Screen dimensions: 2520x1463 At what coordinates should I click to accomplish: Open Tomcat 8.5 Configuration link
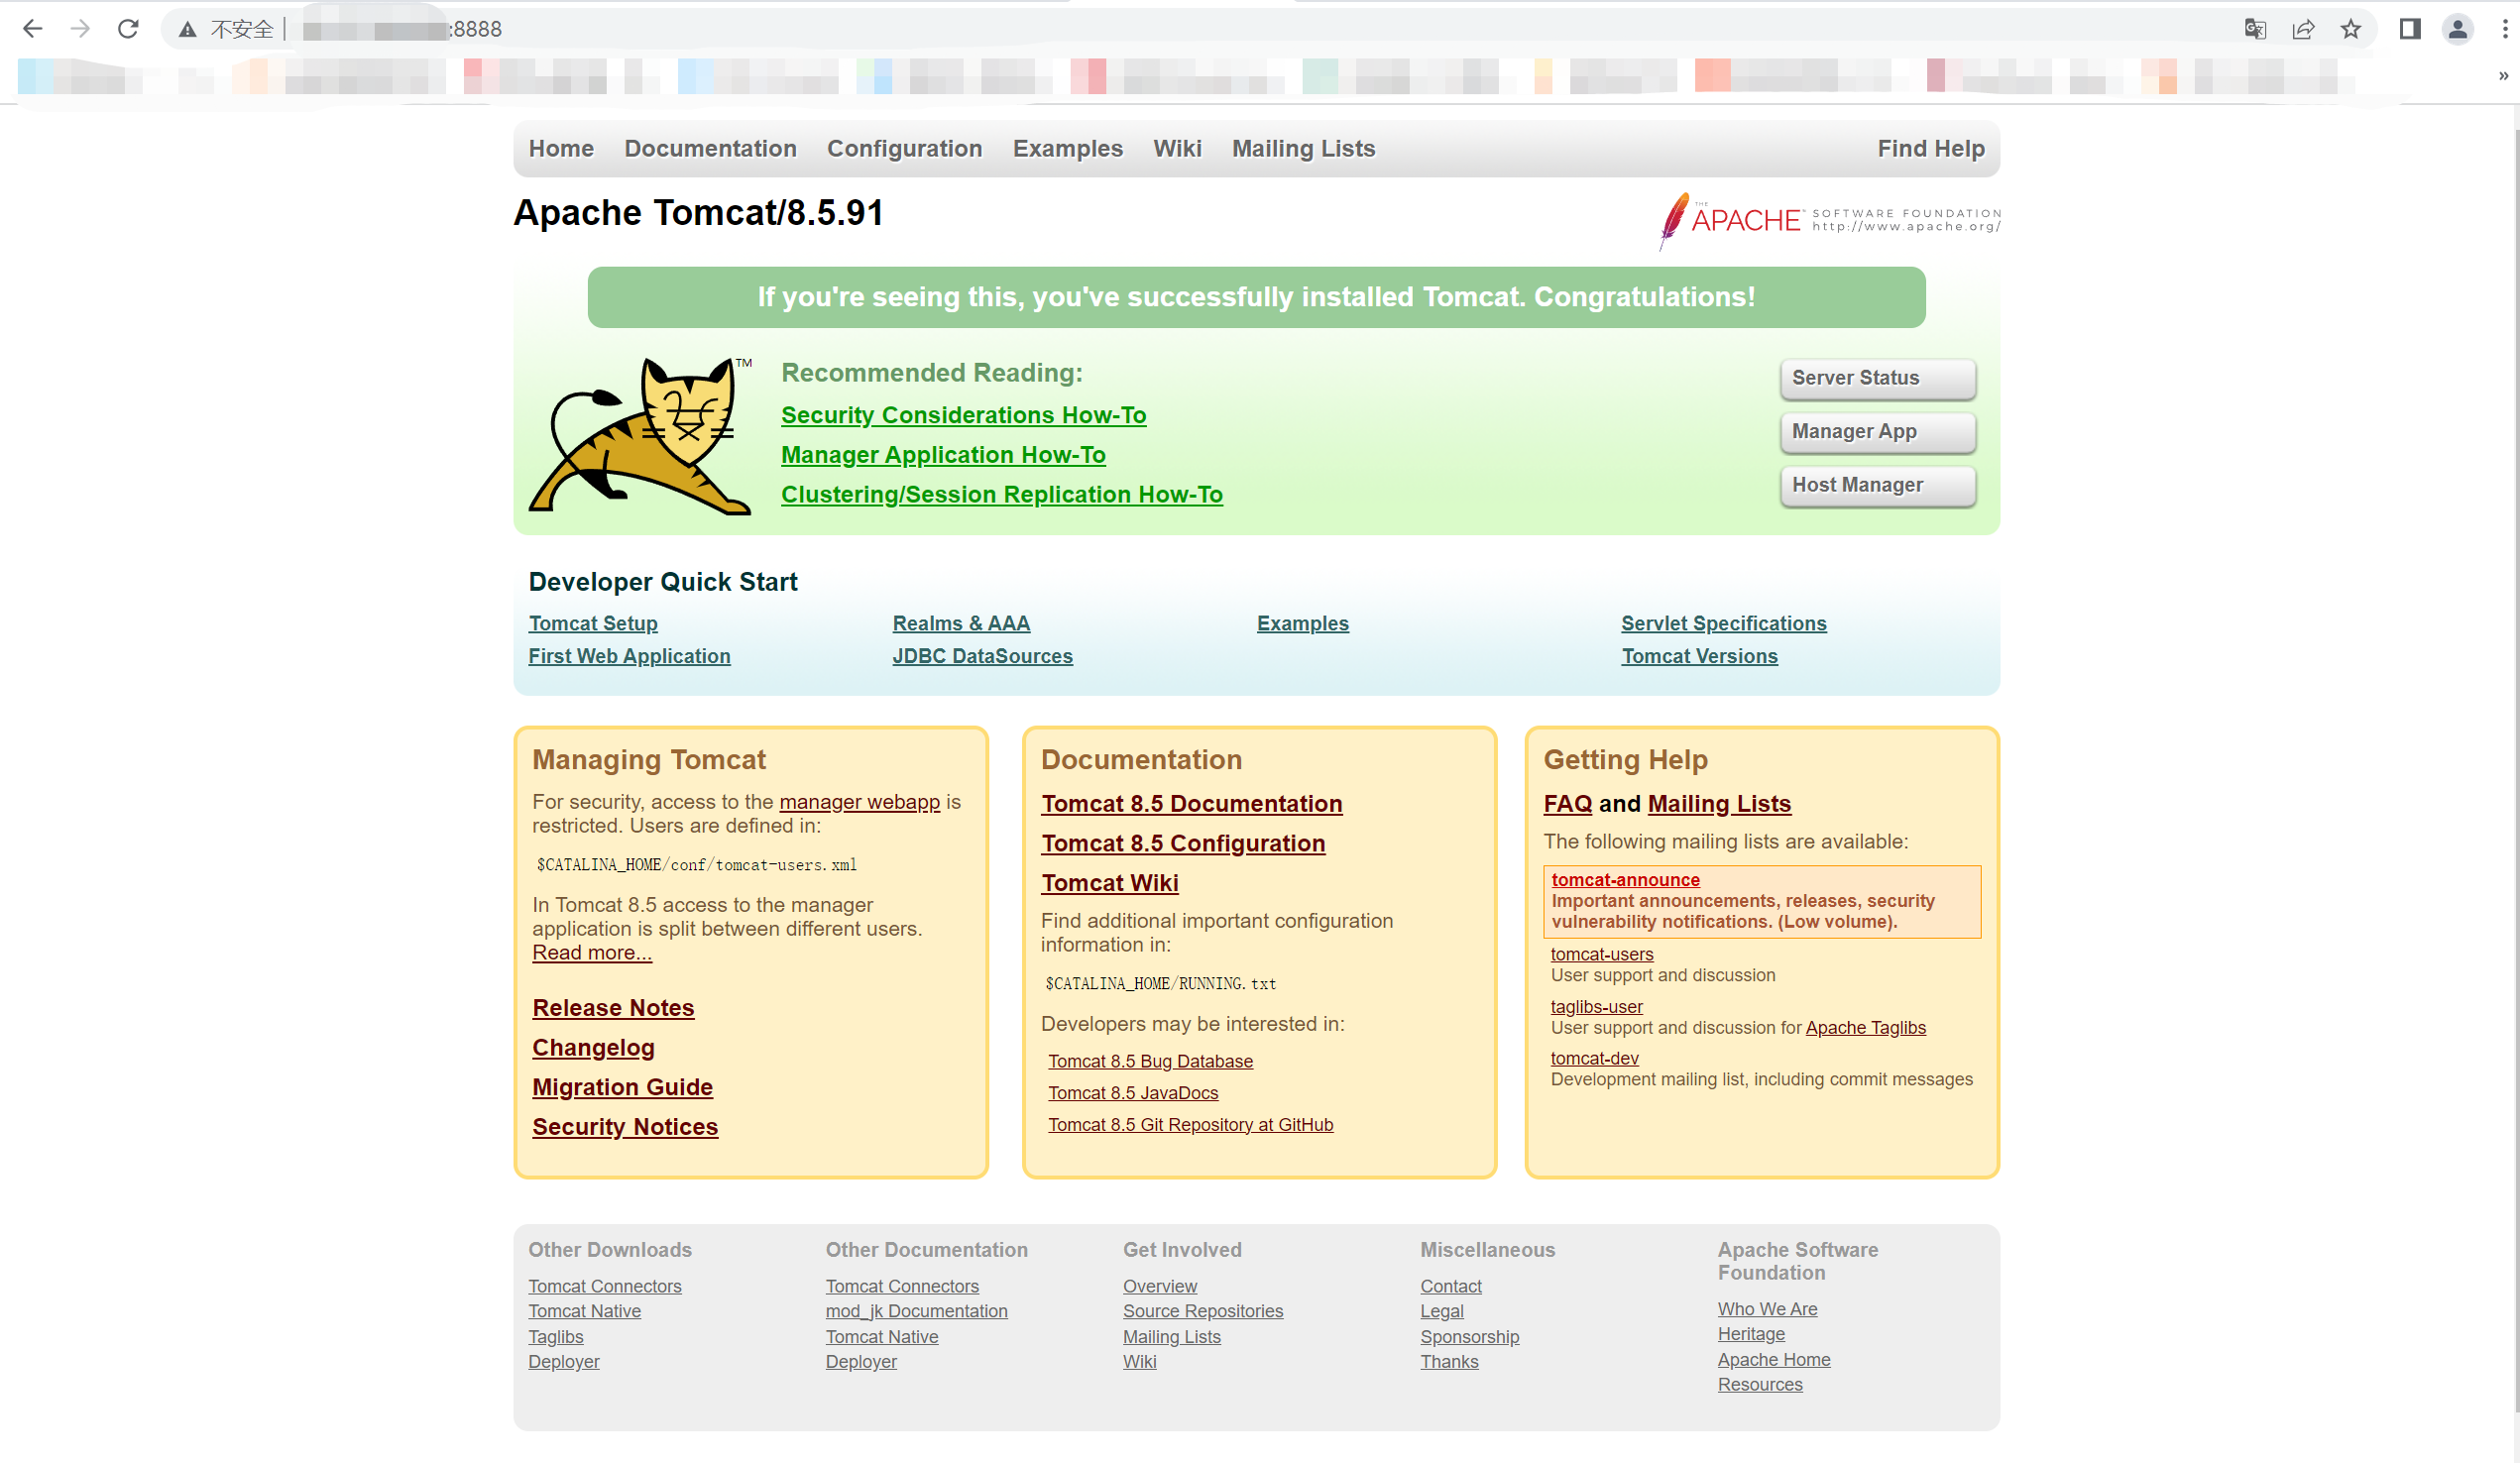click(1183, 843)
